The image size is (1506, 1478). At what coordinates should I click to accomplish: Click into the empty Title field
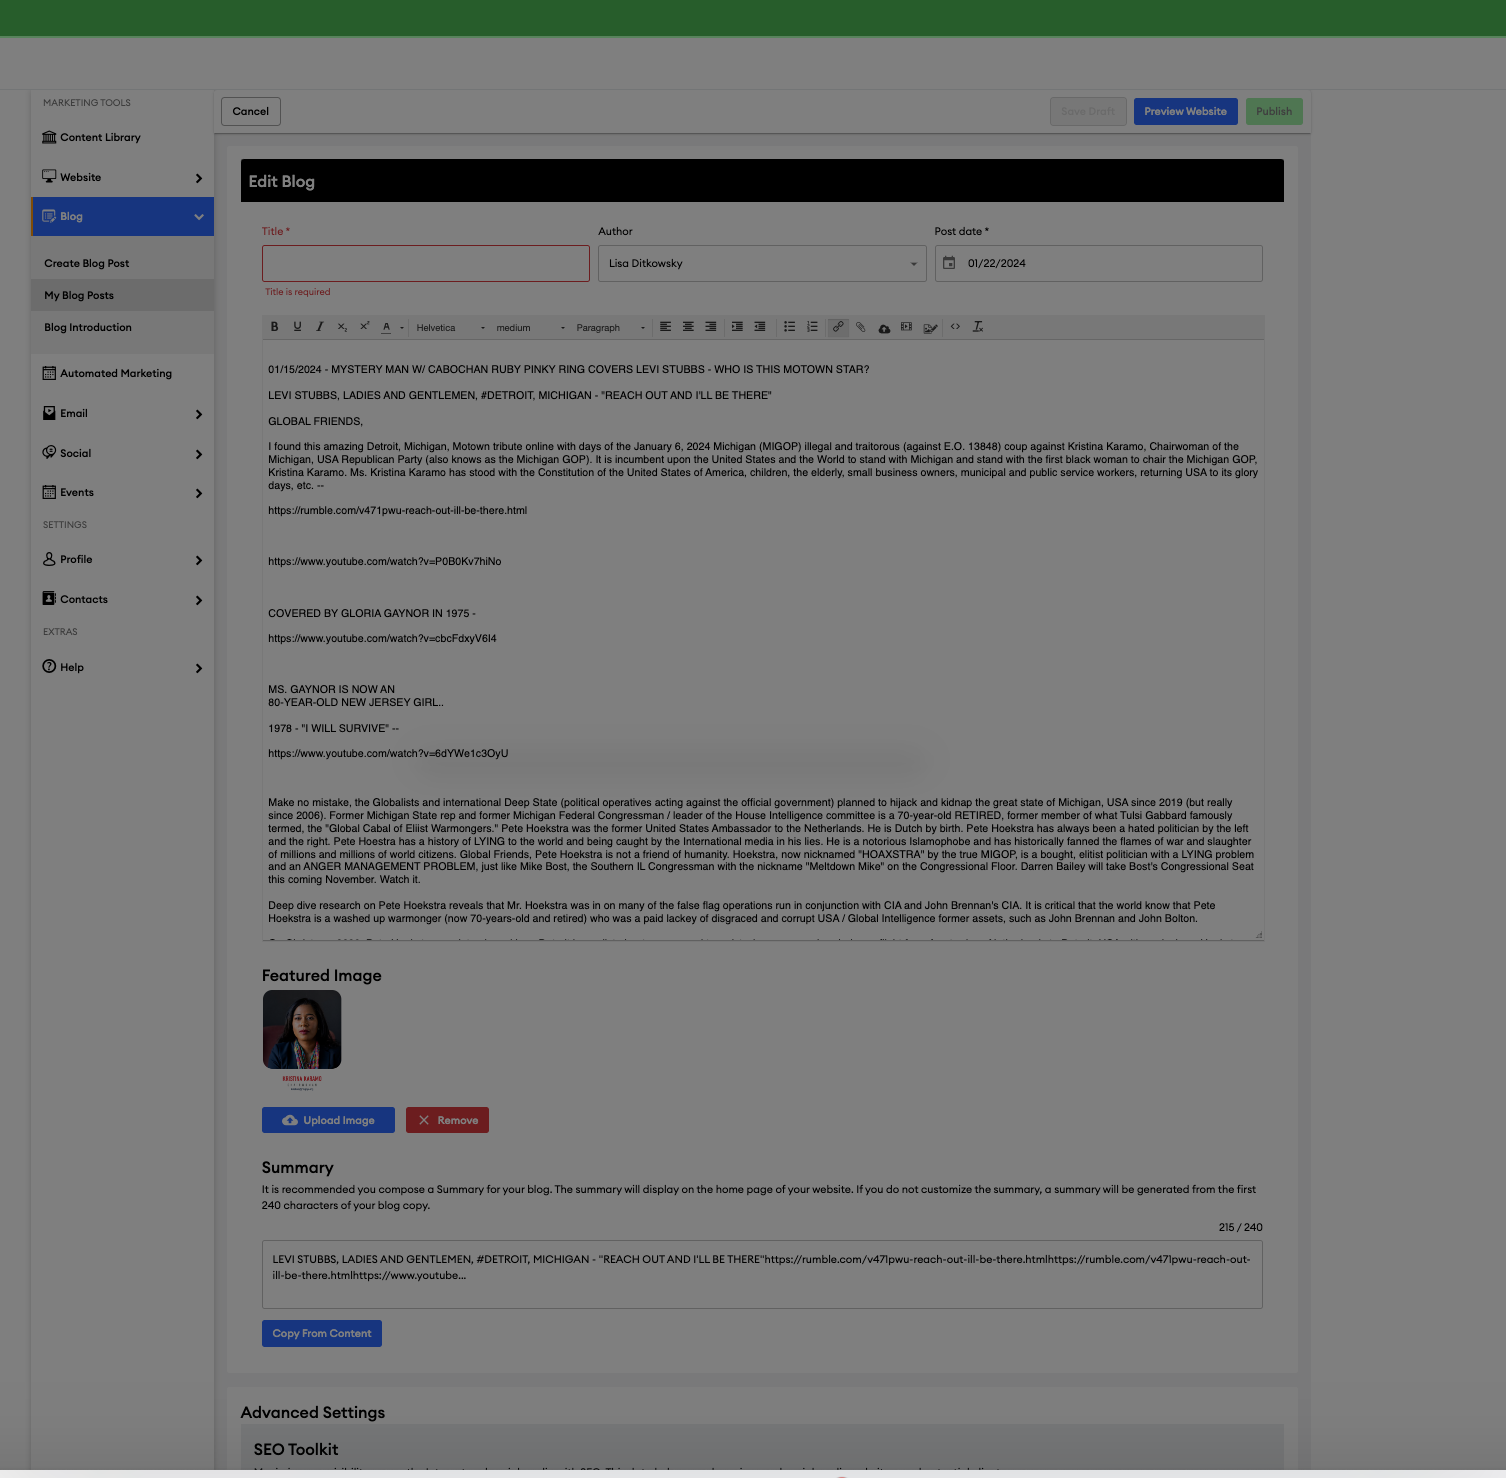click(425, 264)
